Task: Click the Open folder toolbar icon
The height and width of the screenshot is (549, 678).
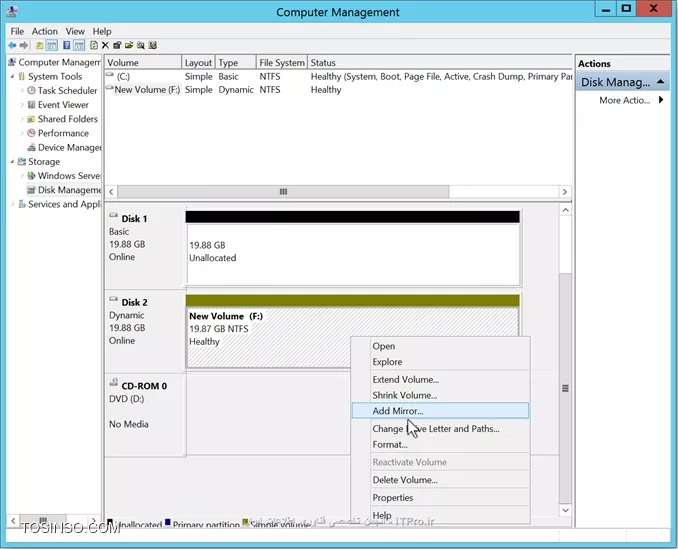Action: 128,45
